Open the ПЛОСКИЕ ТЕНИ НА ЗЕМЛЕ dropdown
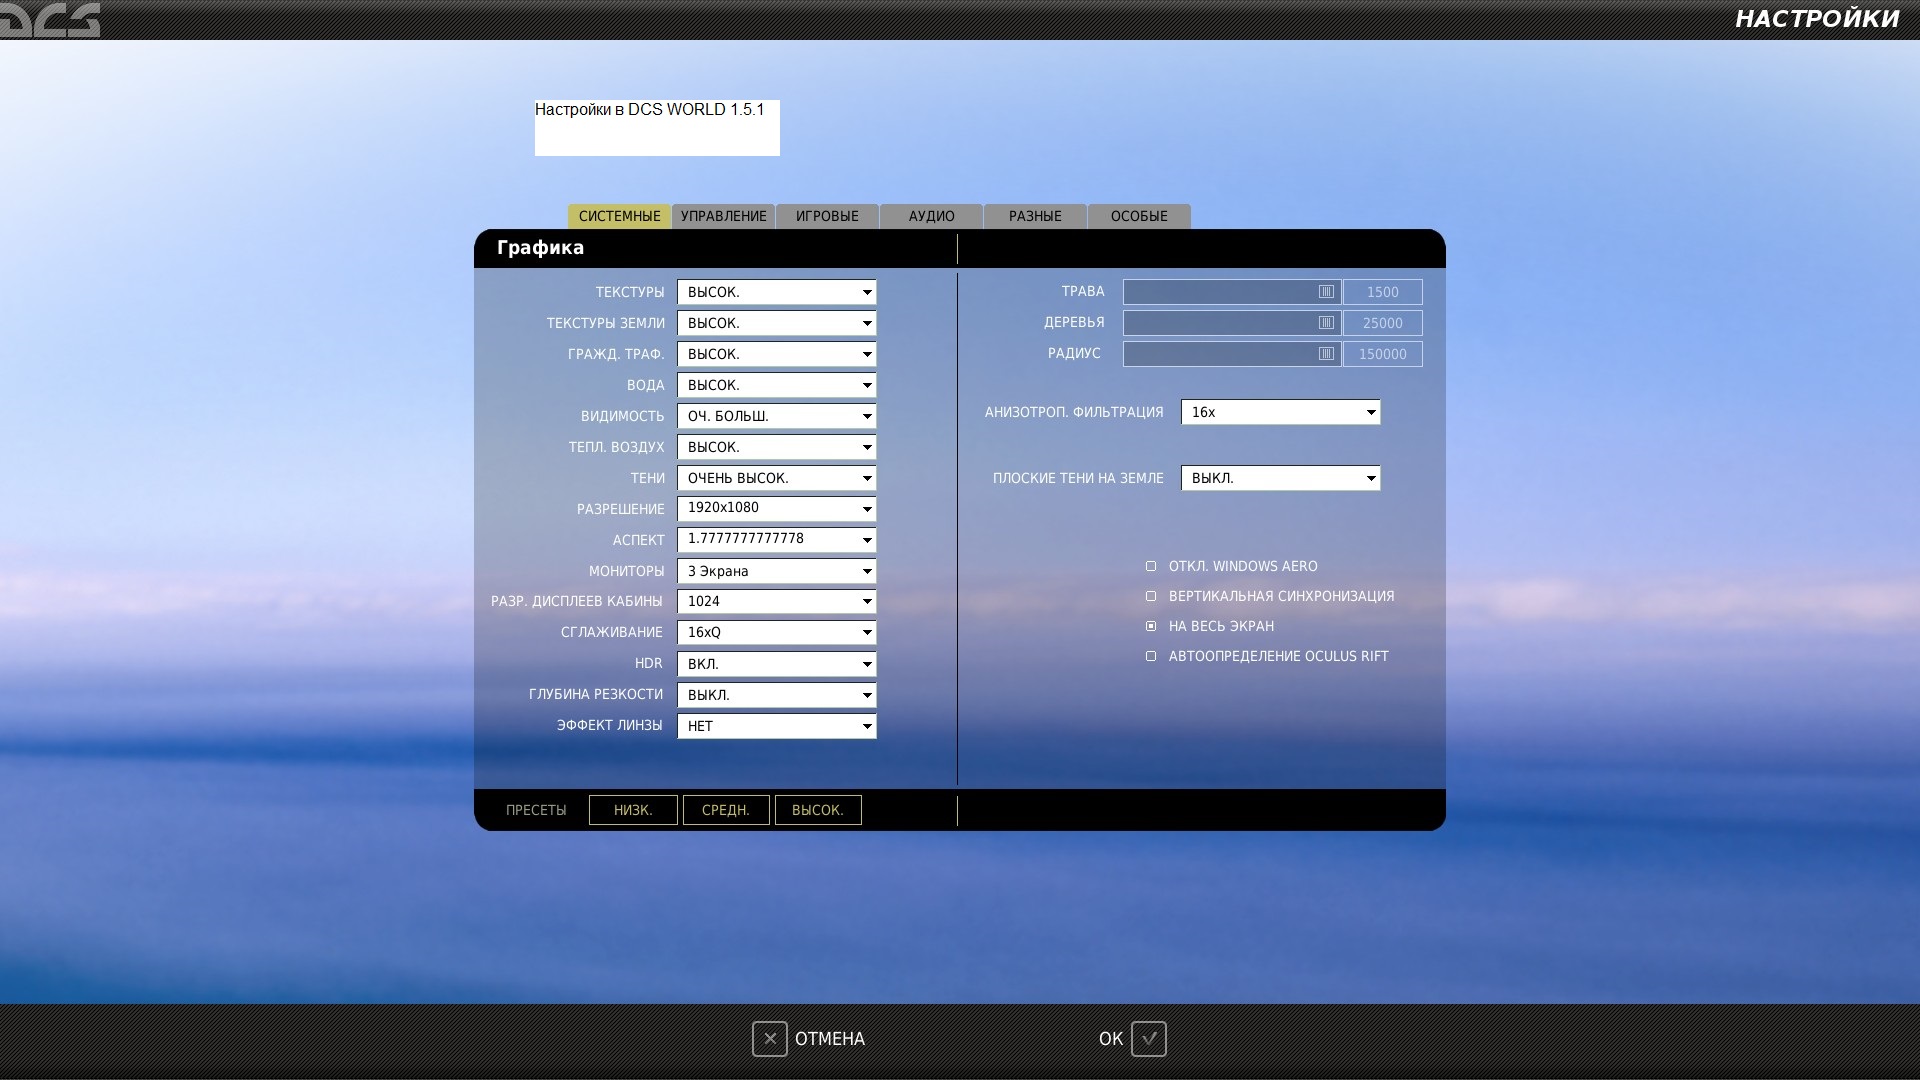 [1280, 478]
